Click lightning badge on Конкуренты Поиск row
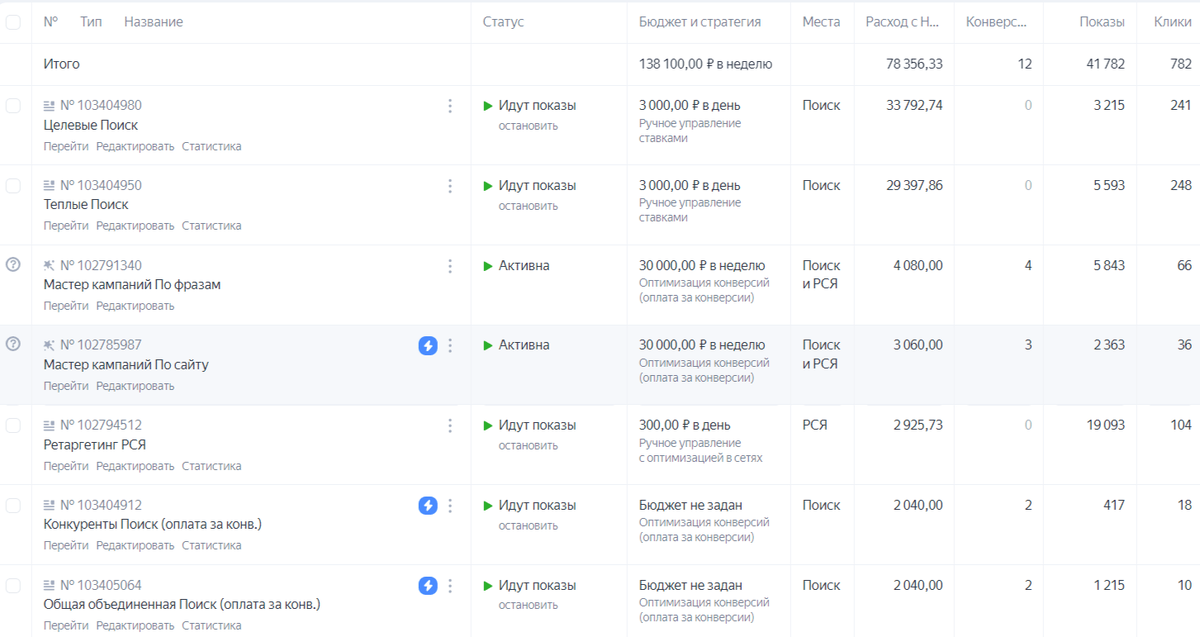The width and height of the screenshot is (1200, 637). [428, 505]
